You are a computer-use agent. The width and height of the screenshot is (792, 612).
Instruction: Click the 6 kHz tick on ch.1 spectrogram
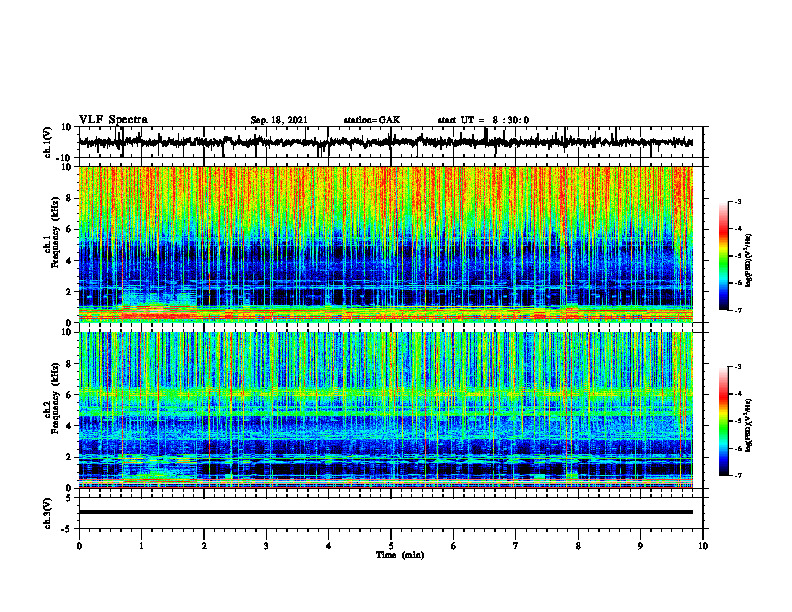[x=70, y=229]
